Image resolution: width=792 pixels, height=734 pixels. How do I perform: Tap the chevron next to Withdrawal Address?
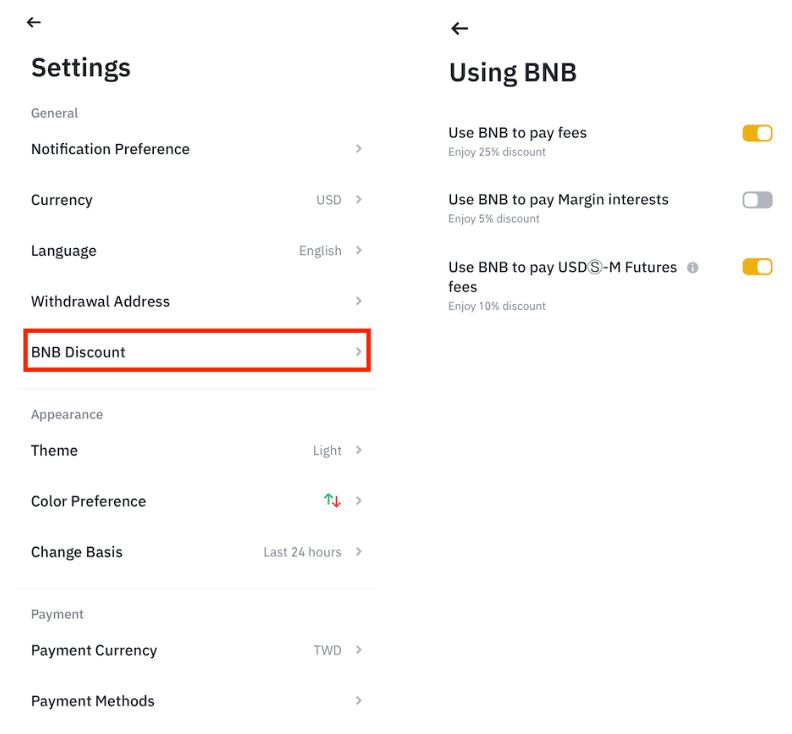tap(358, 301)
